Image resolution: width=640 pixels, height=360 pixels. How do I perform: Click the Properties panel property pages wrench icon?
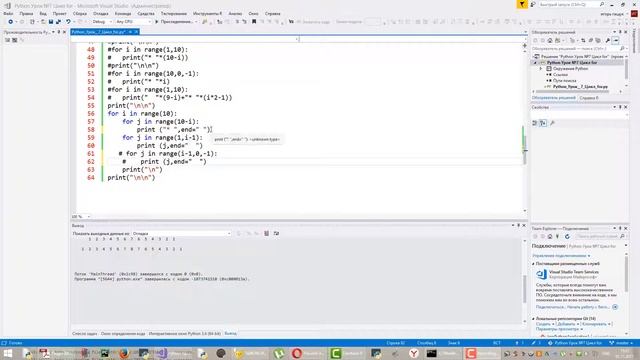tap(552, 123)
